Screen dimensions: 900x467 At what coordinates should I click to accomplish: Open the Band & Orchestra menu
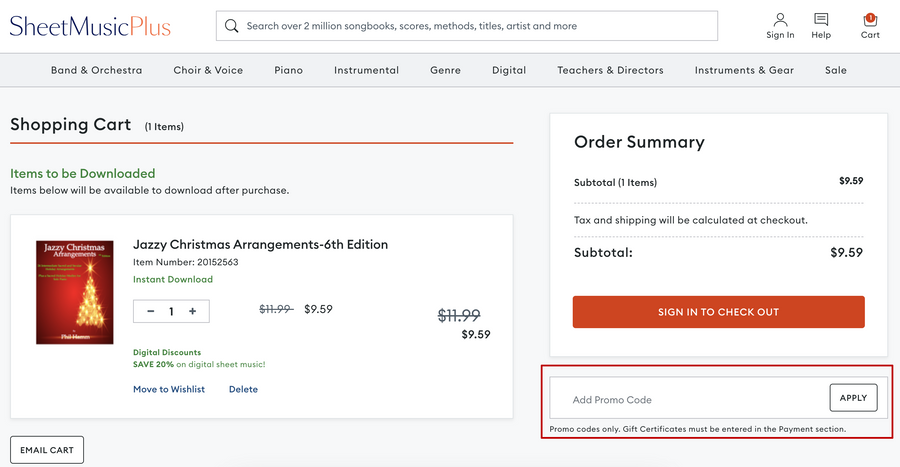coord(96,70)
